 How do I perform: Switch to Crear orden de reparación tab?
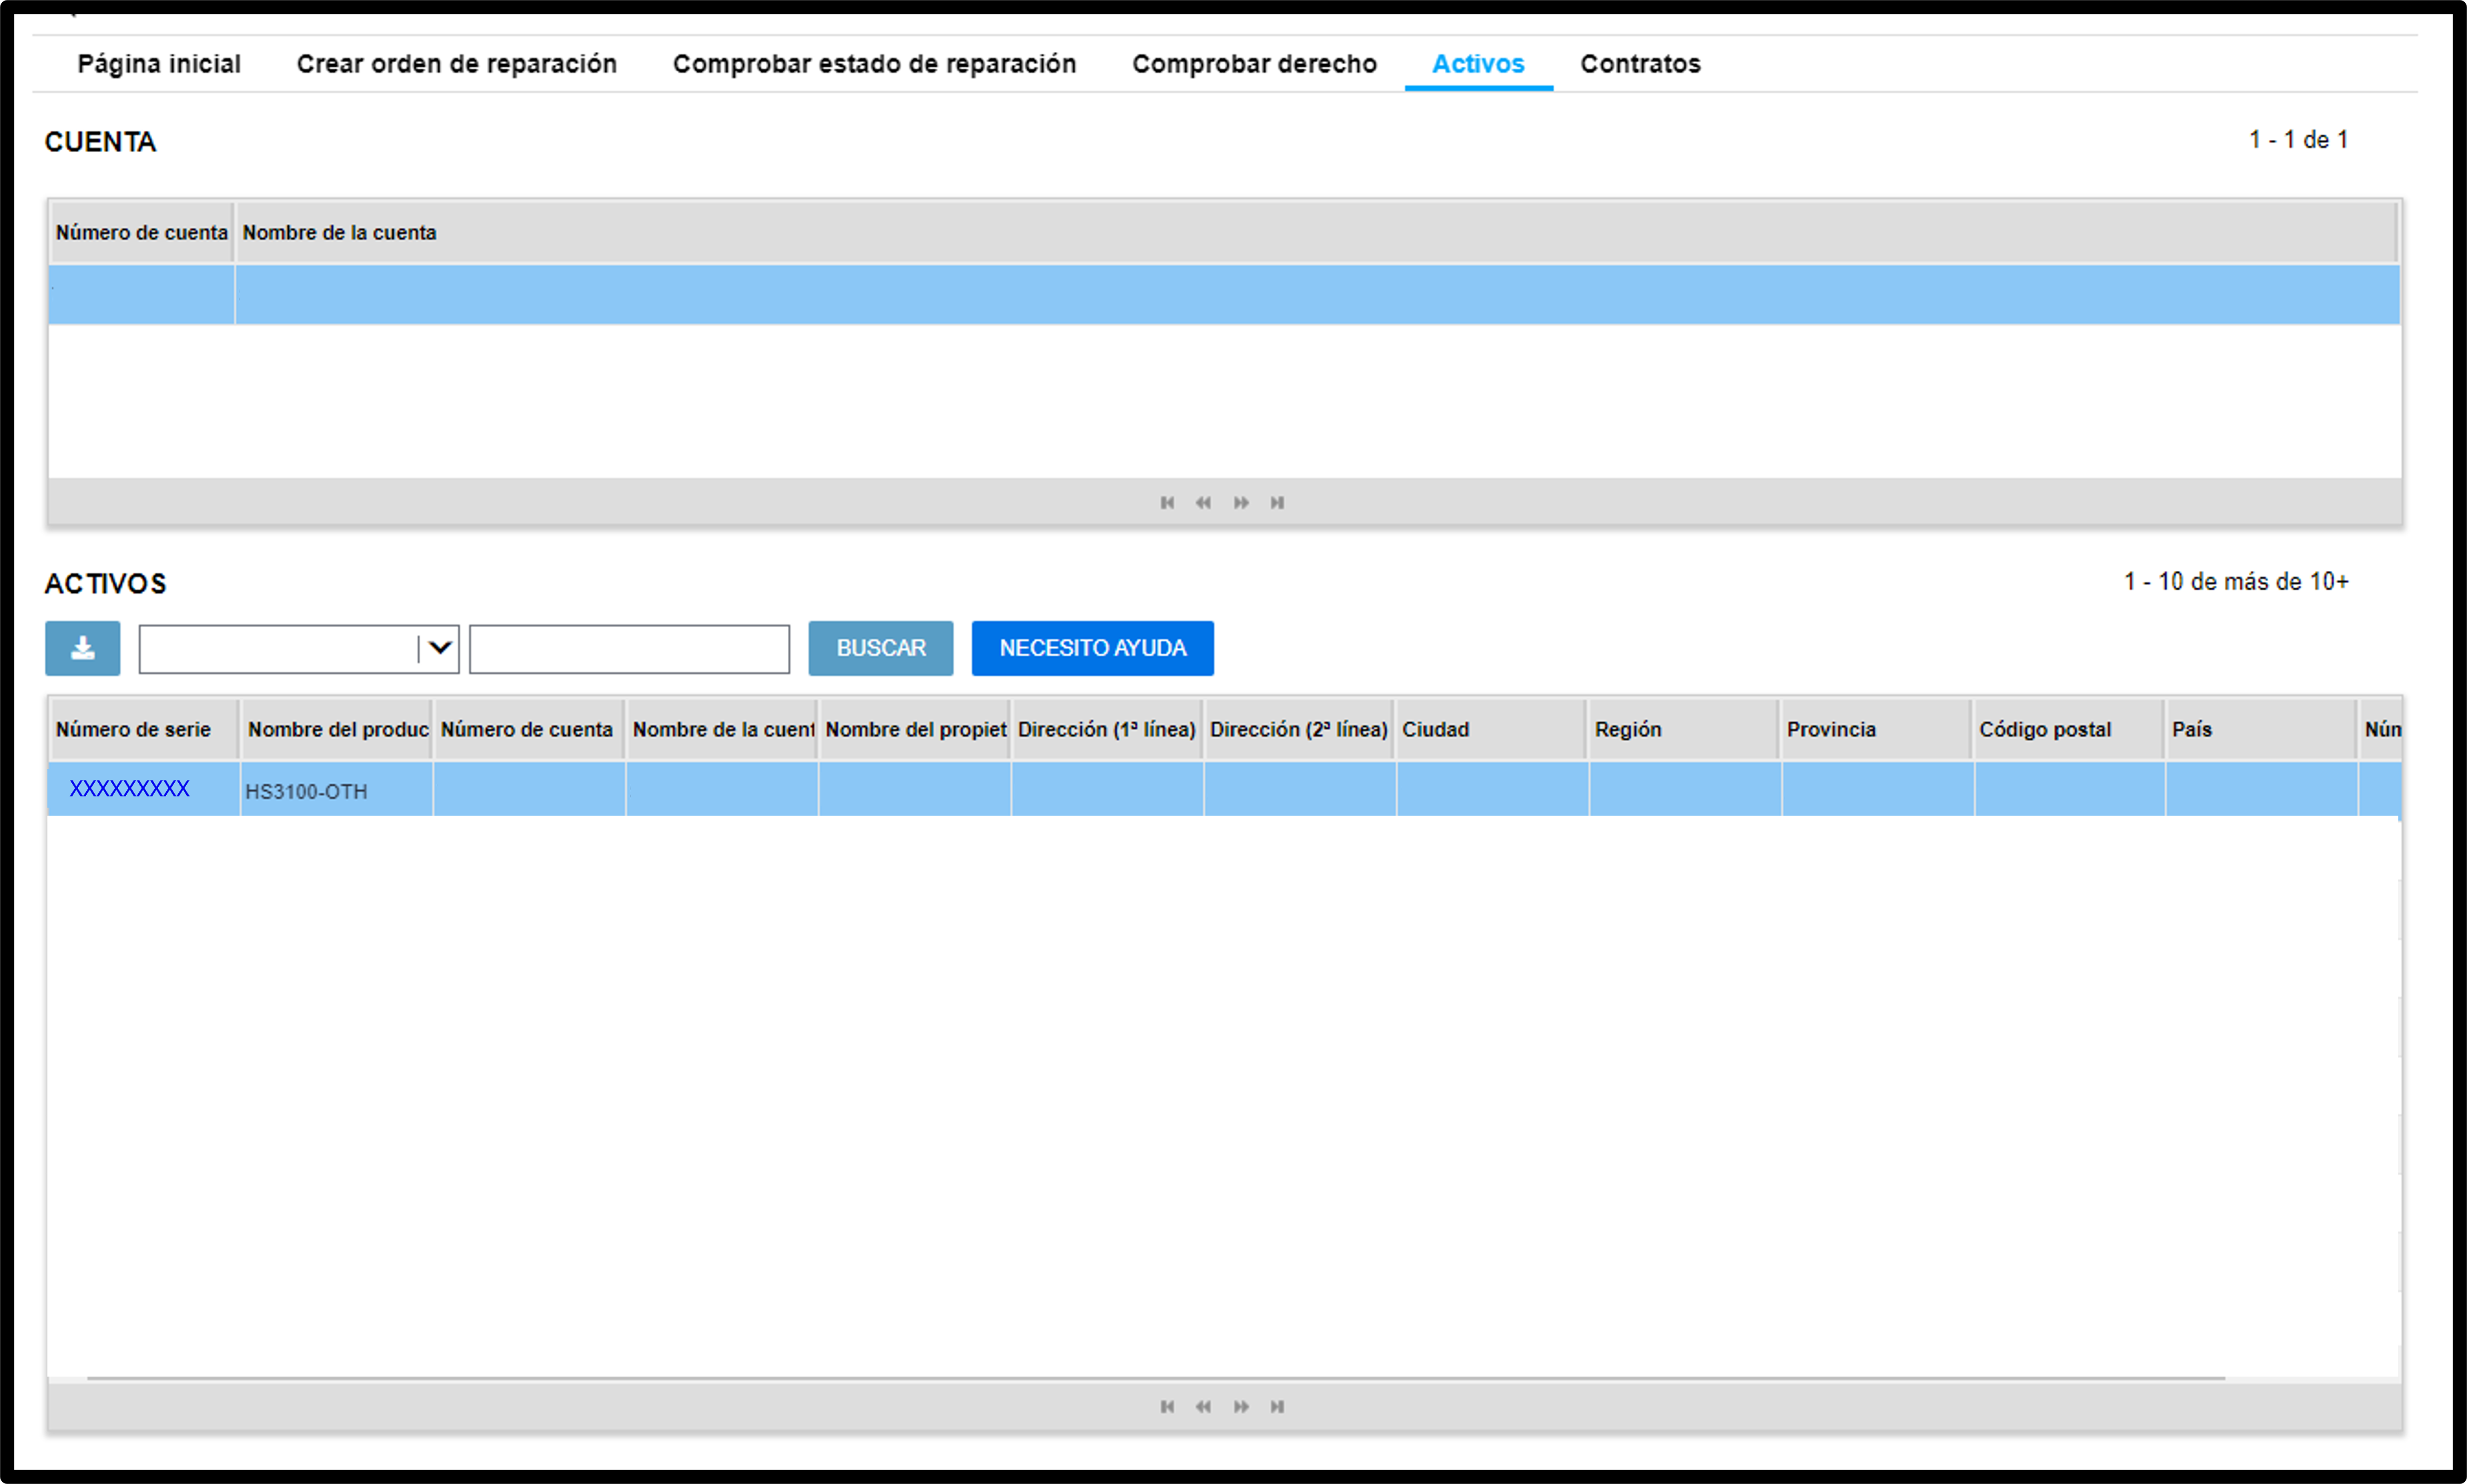pos(457,64)
